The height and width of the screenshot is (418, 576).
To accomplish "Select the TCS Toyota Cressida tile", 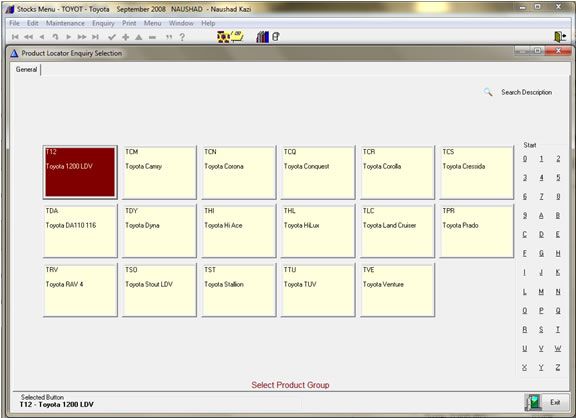I will pyautogui.click(x=477, y=172).
